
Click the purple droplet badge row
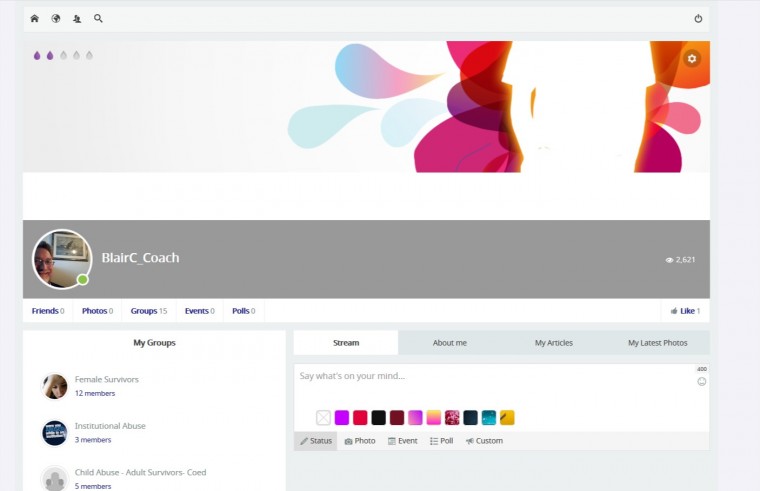[63, 55]
